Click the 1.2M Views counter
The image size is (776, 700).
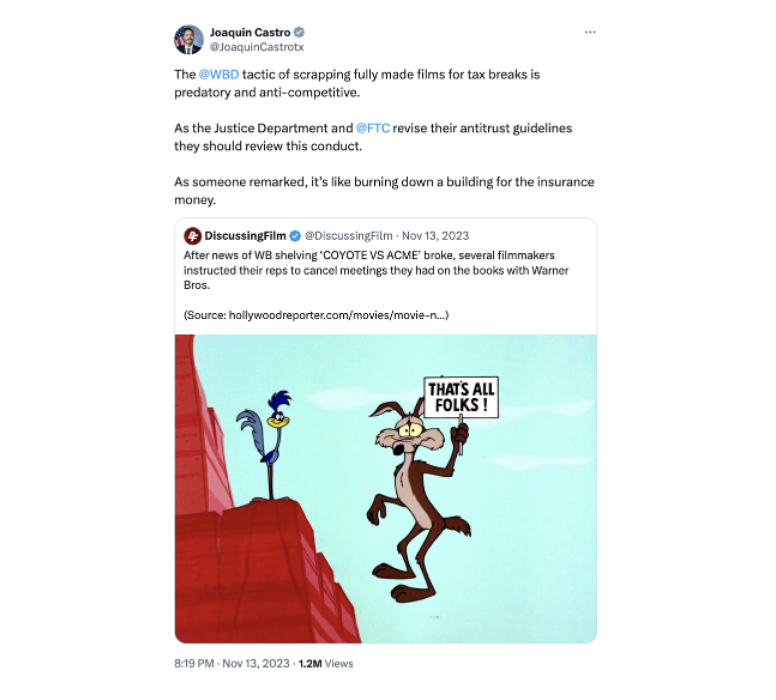pos(326,663)
